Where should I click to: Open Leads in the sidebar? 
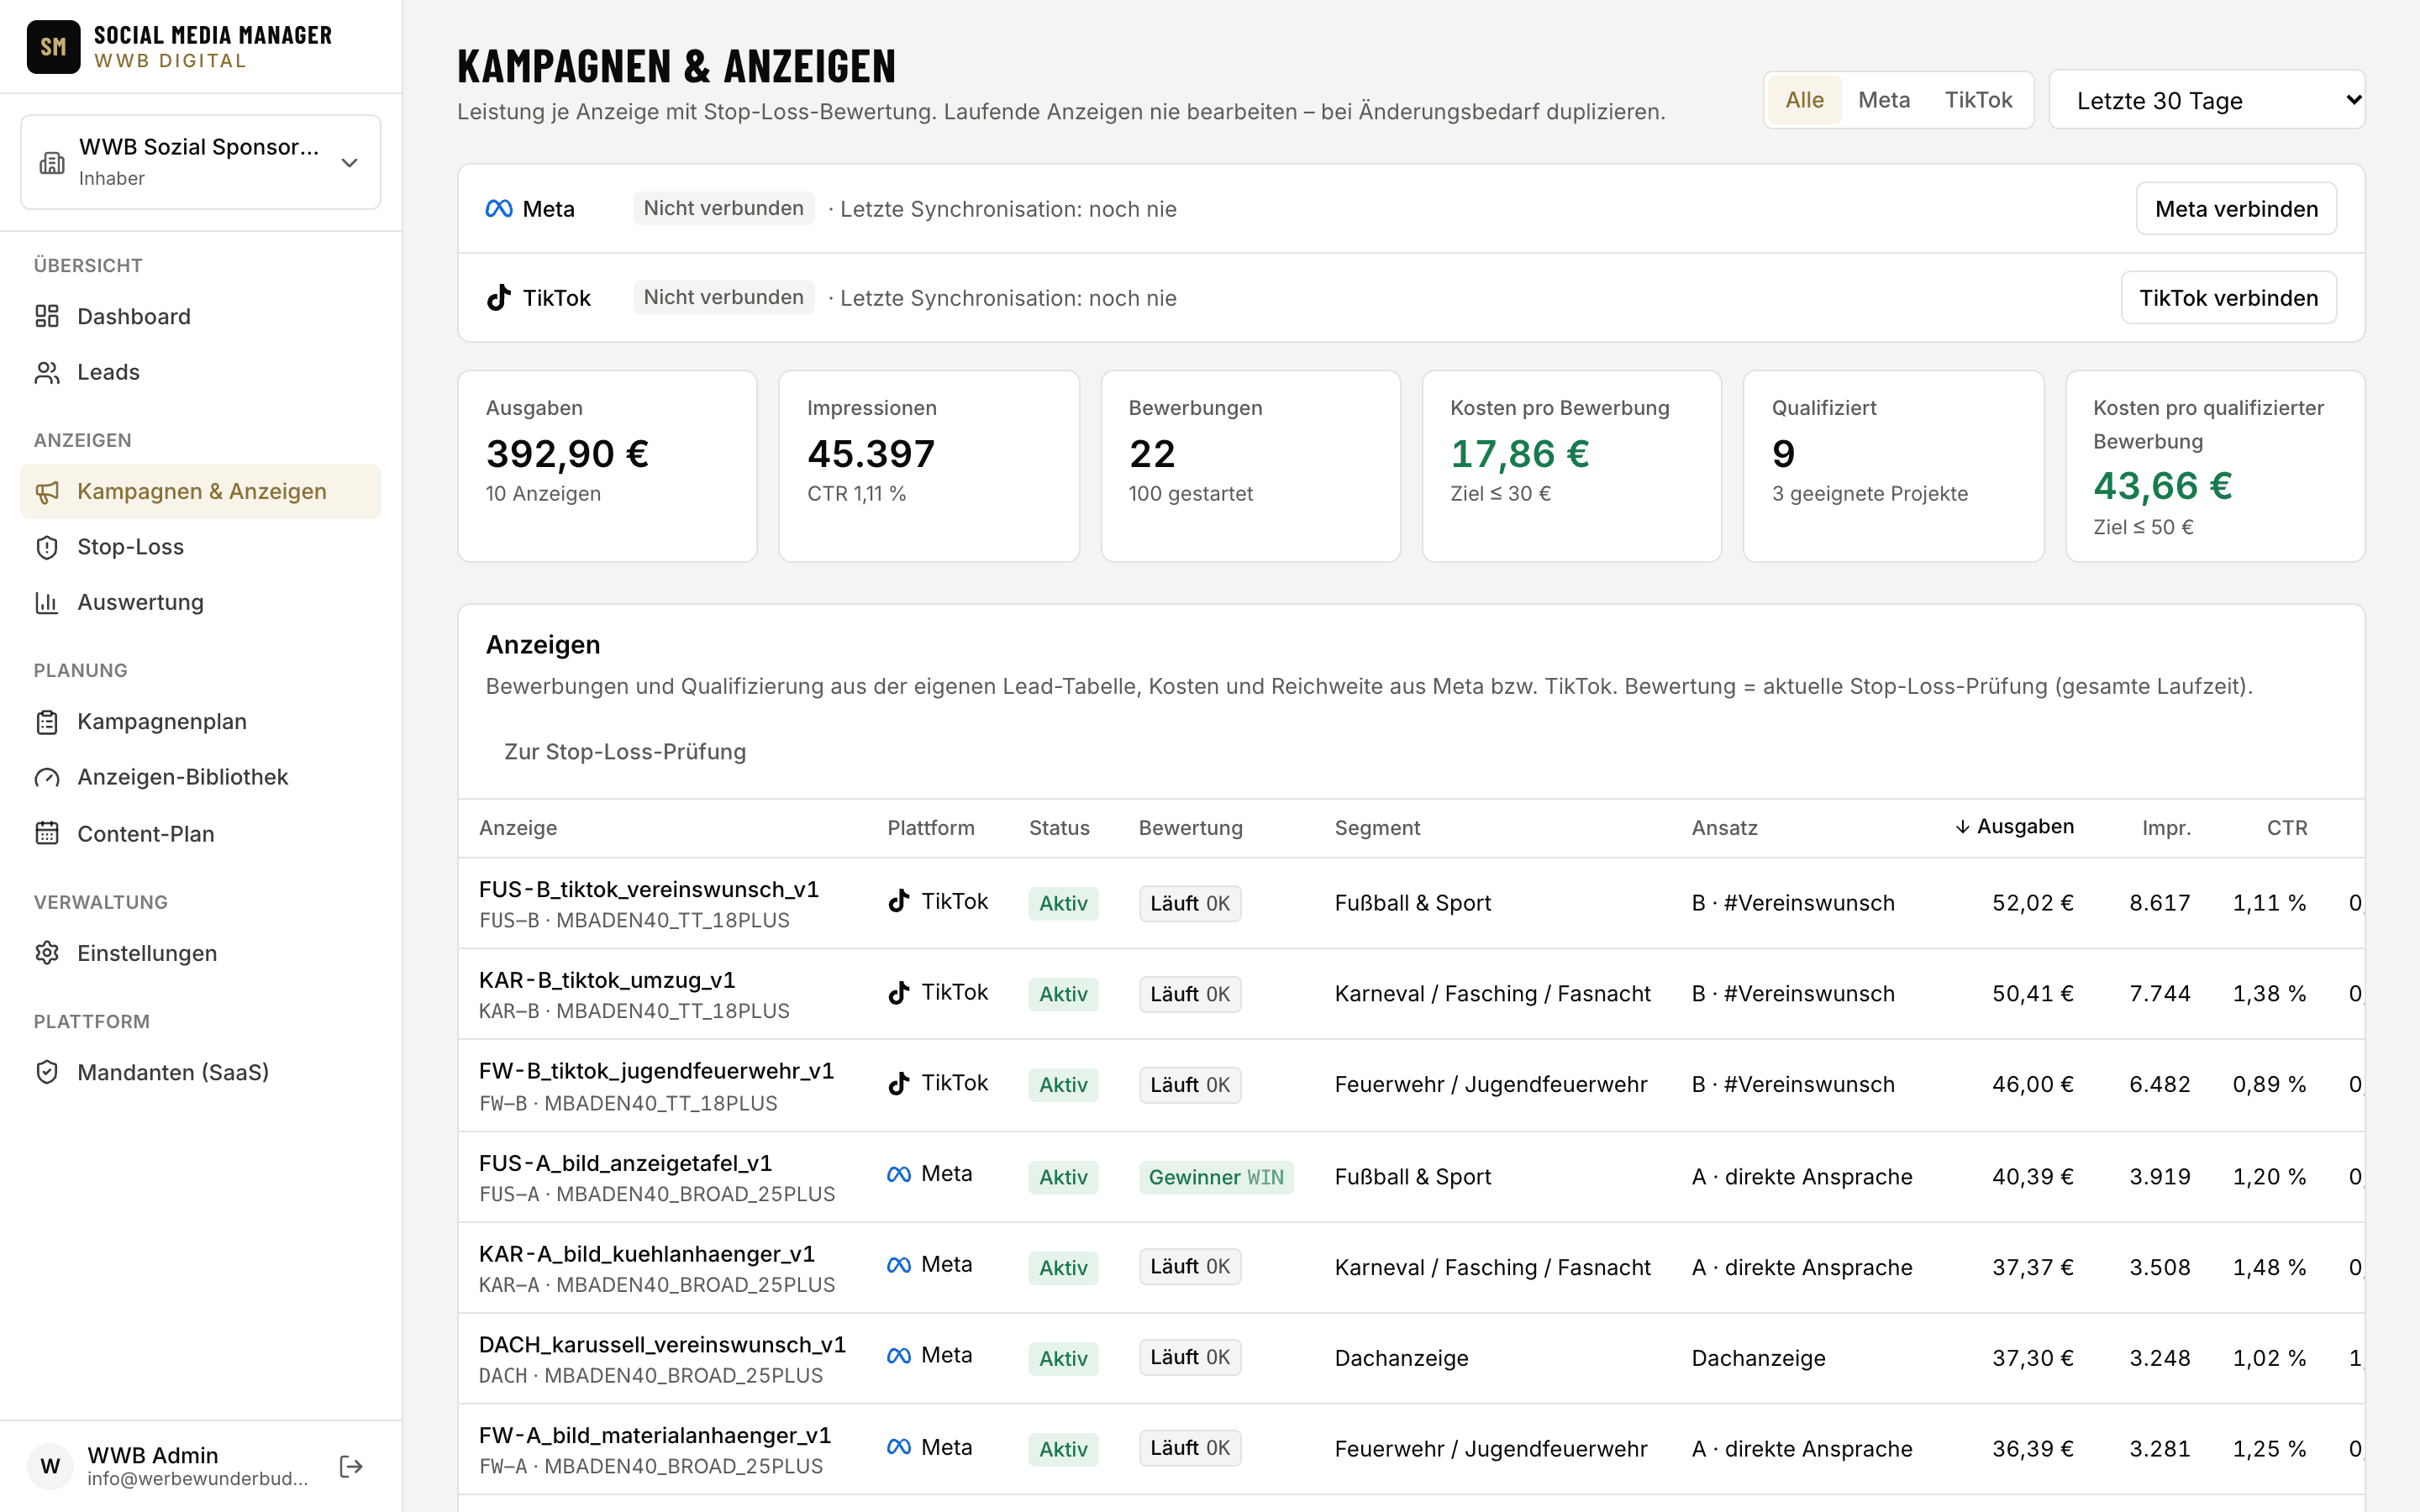200,372
